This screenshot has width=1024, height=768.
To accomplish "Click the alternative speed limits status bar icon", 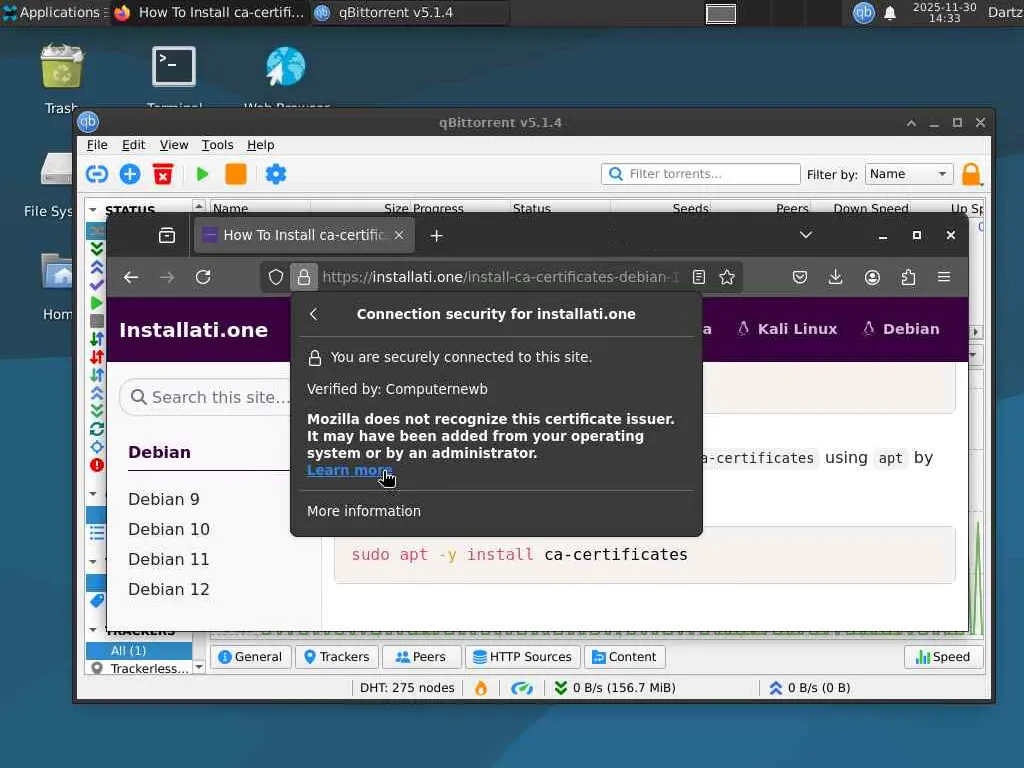I will pos(522,688).
